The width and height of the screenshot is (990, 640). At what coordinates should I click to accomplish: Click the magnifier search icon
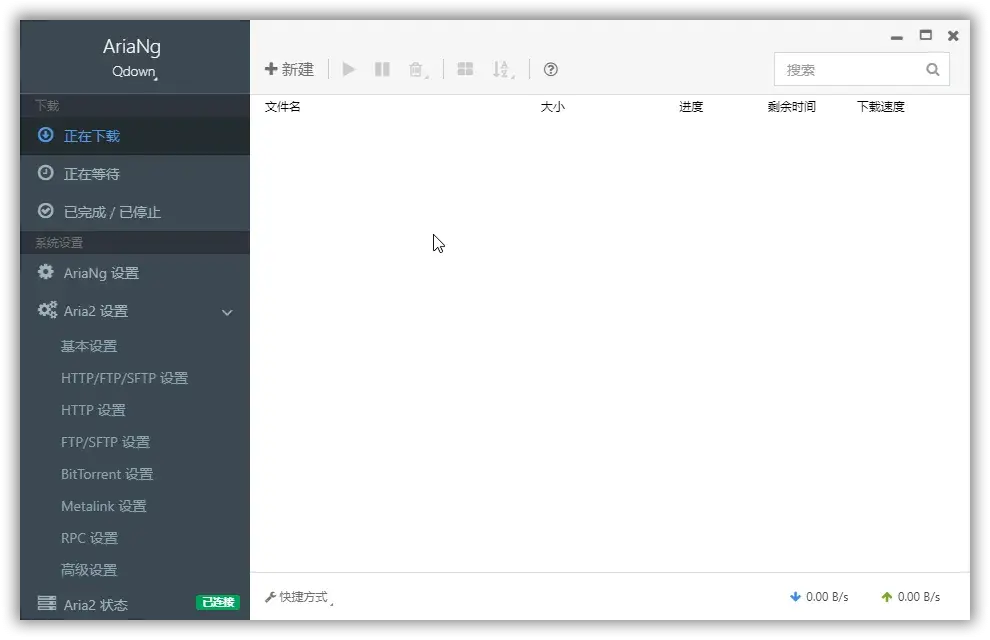pyautogui.click(x=933, y=69)
